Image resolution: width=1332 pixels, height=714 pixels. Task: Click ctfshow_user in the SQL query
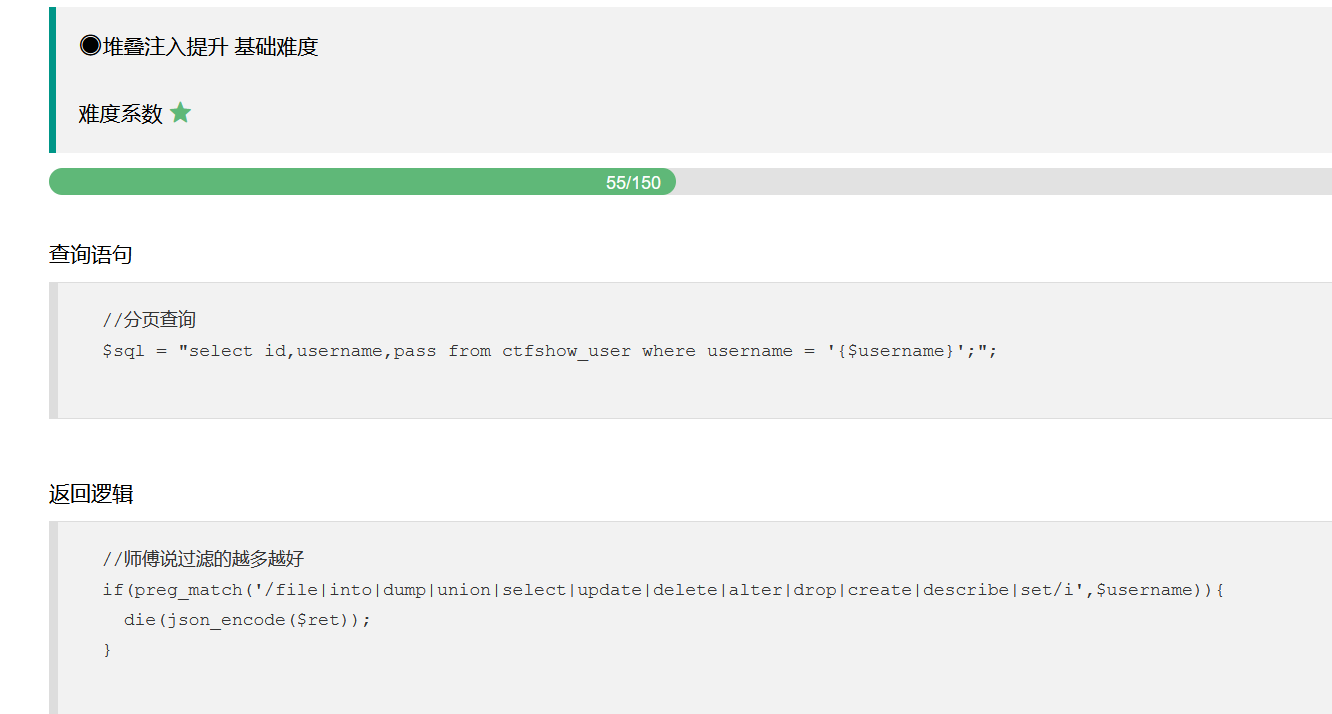[566, 351]
